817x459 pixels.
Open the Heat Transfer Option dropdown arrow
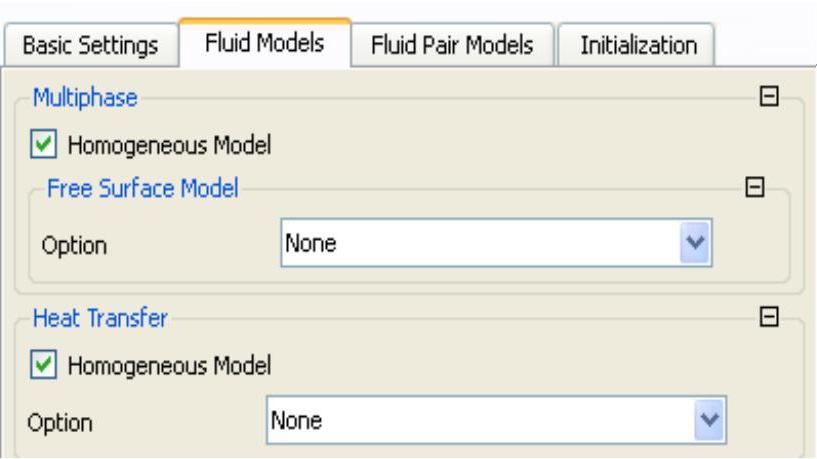tap(709, 420)
